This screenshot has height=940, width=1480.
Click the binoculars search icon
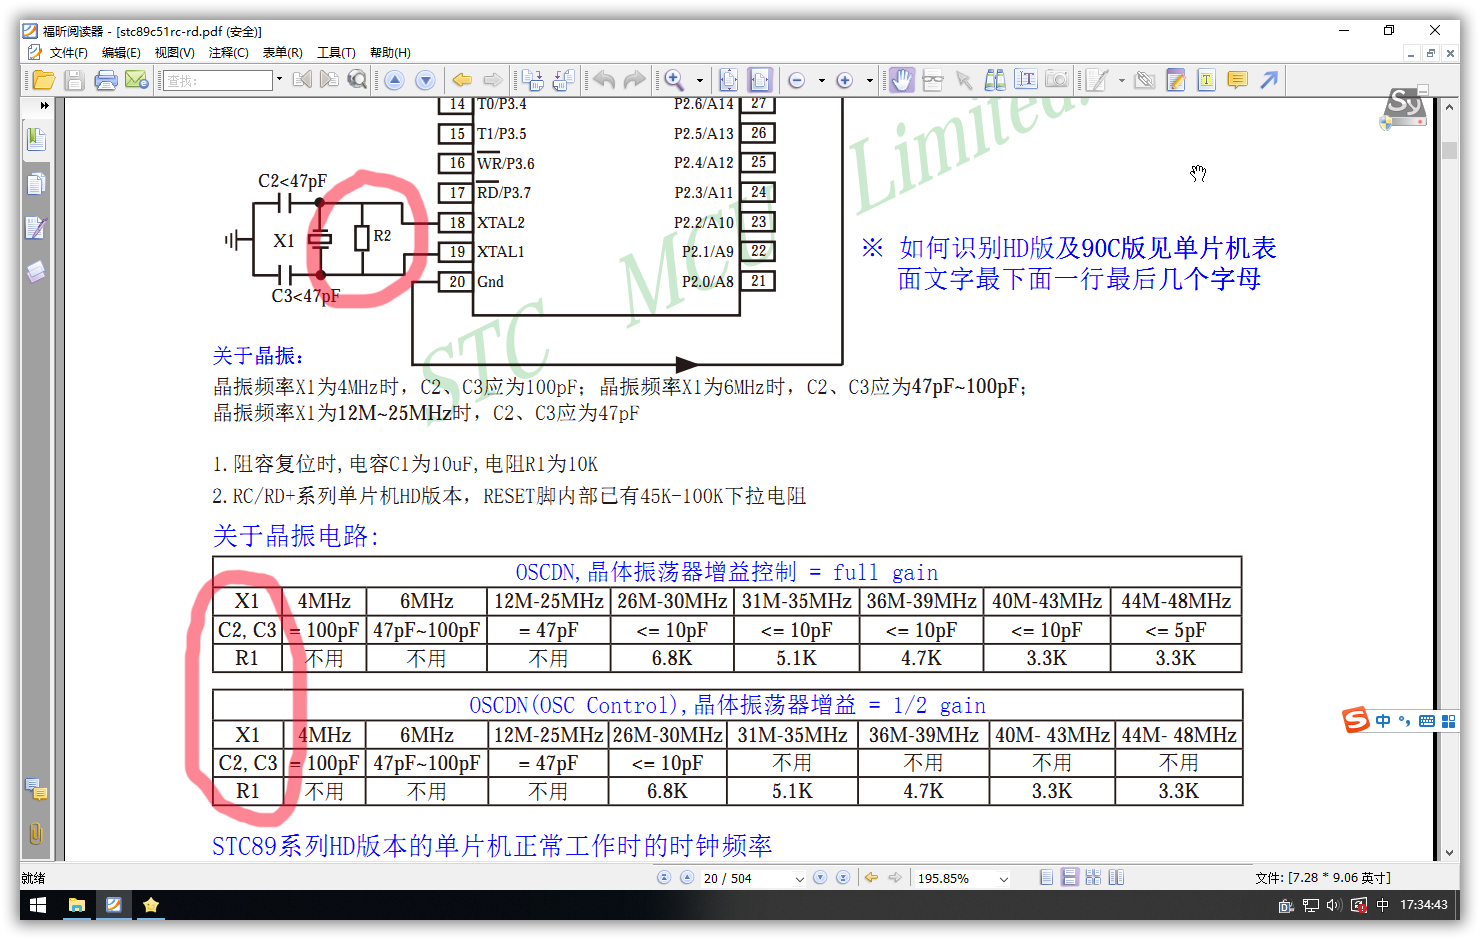[x=995, y=80]
